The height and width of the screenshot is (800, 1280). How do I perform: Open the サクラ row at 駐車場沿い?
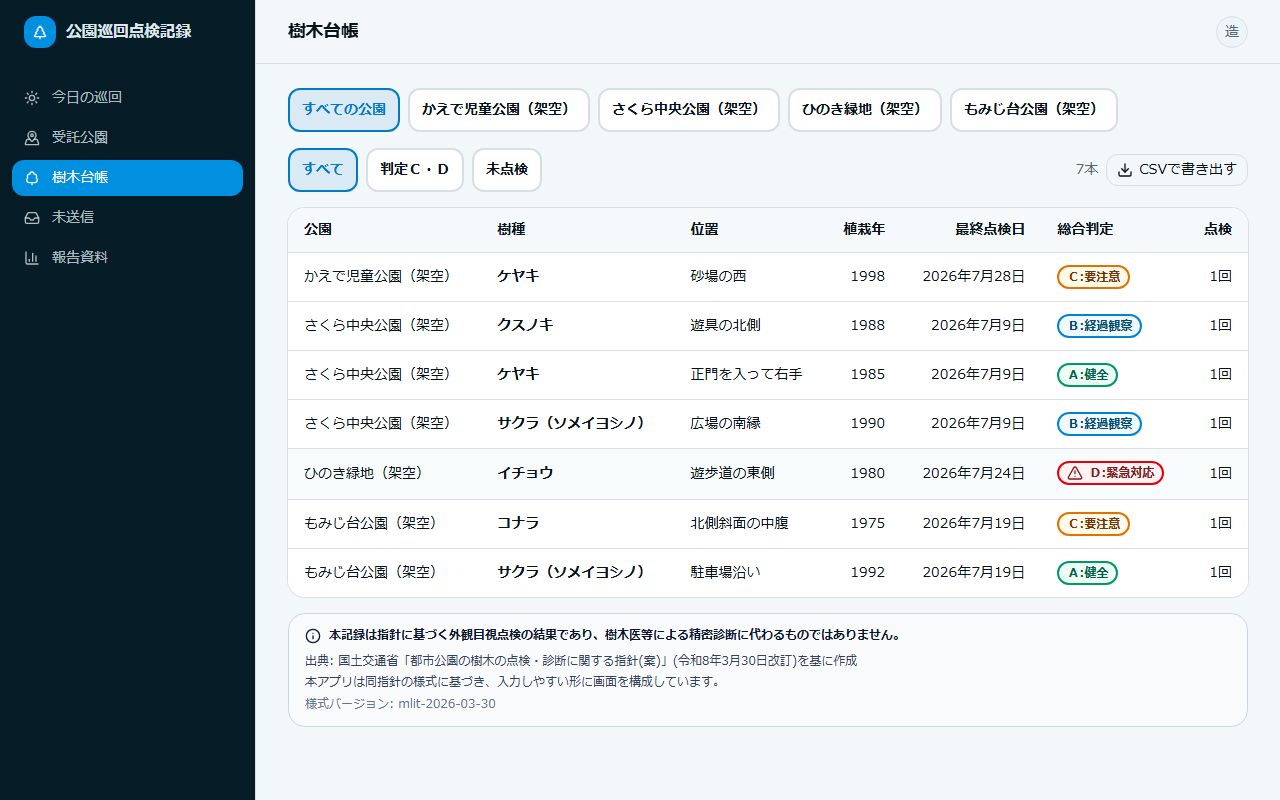768,573
